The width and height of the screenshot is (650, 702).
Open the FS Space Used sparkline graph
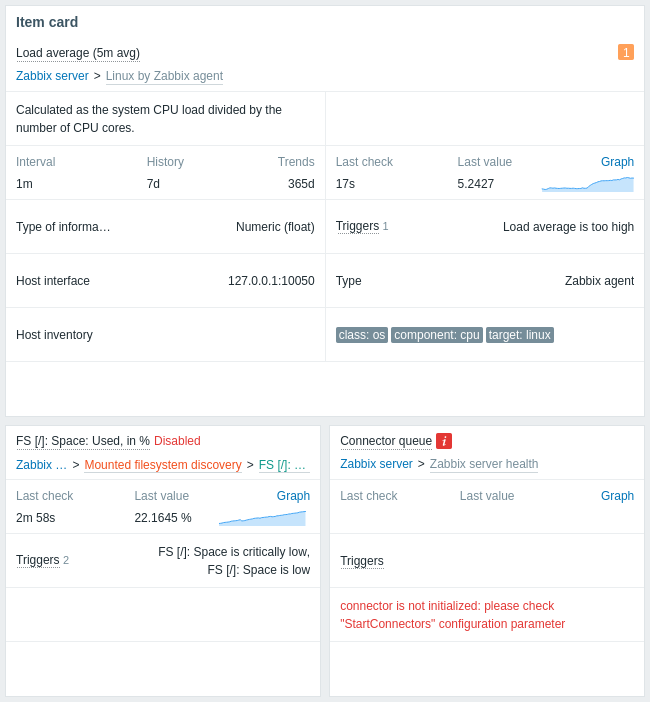263,518
